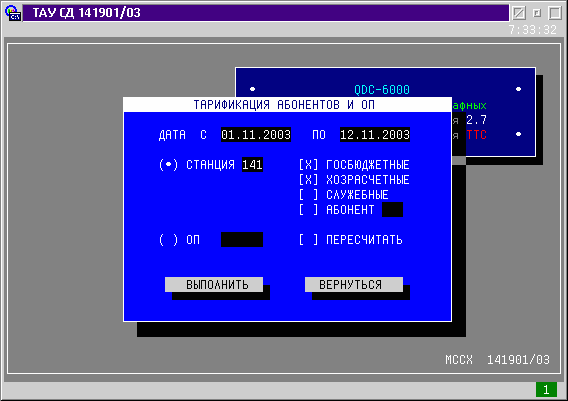Click the ВЫПОЛНИТЬ button
Viewport: 568px width, 401px height.
point(214,285)
